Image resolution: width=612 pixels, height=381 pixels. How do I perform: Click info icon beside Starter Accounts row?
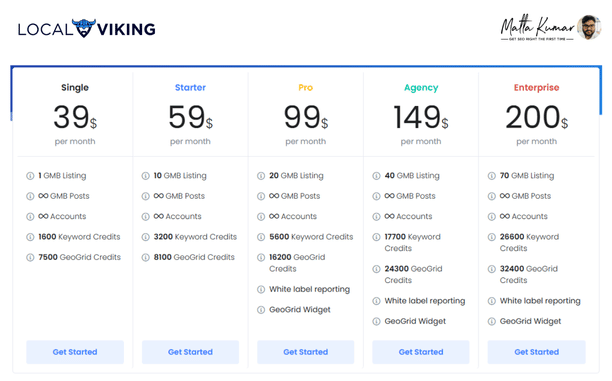146,216
